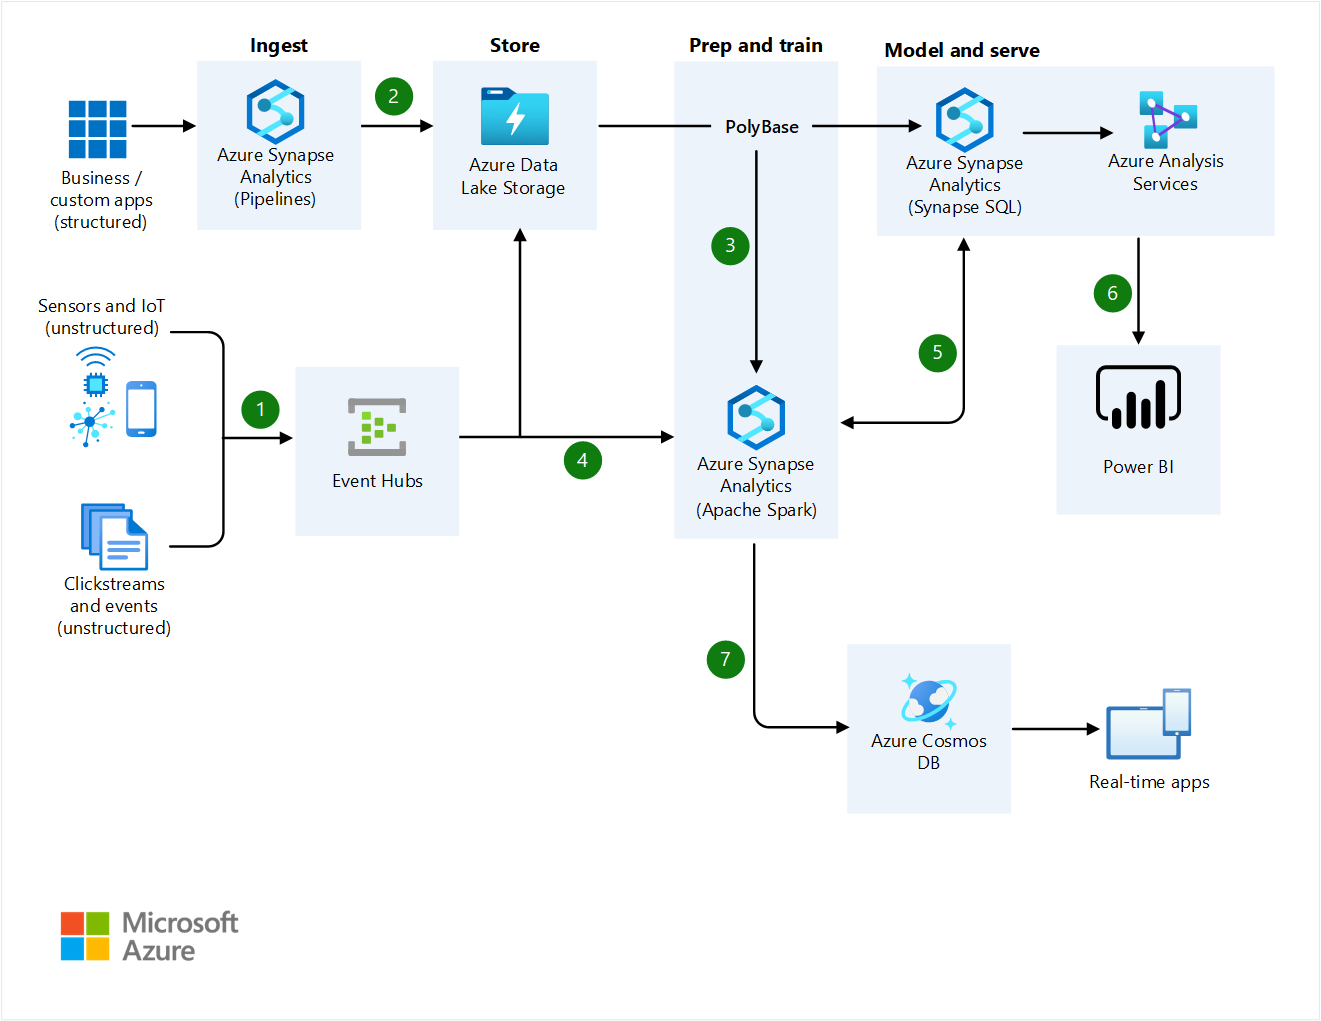1321x1021 pixels.
Task: Select the blue smartphone icon
Action: [142, 409]
